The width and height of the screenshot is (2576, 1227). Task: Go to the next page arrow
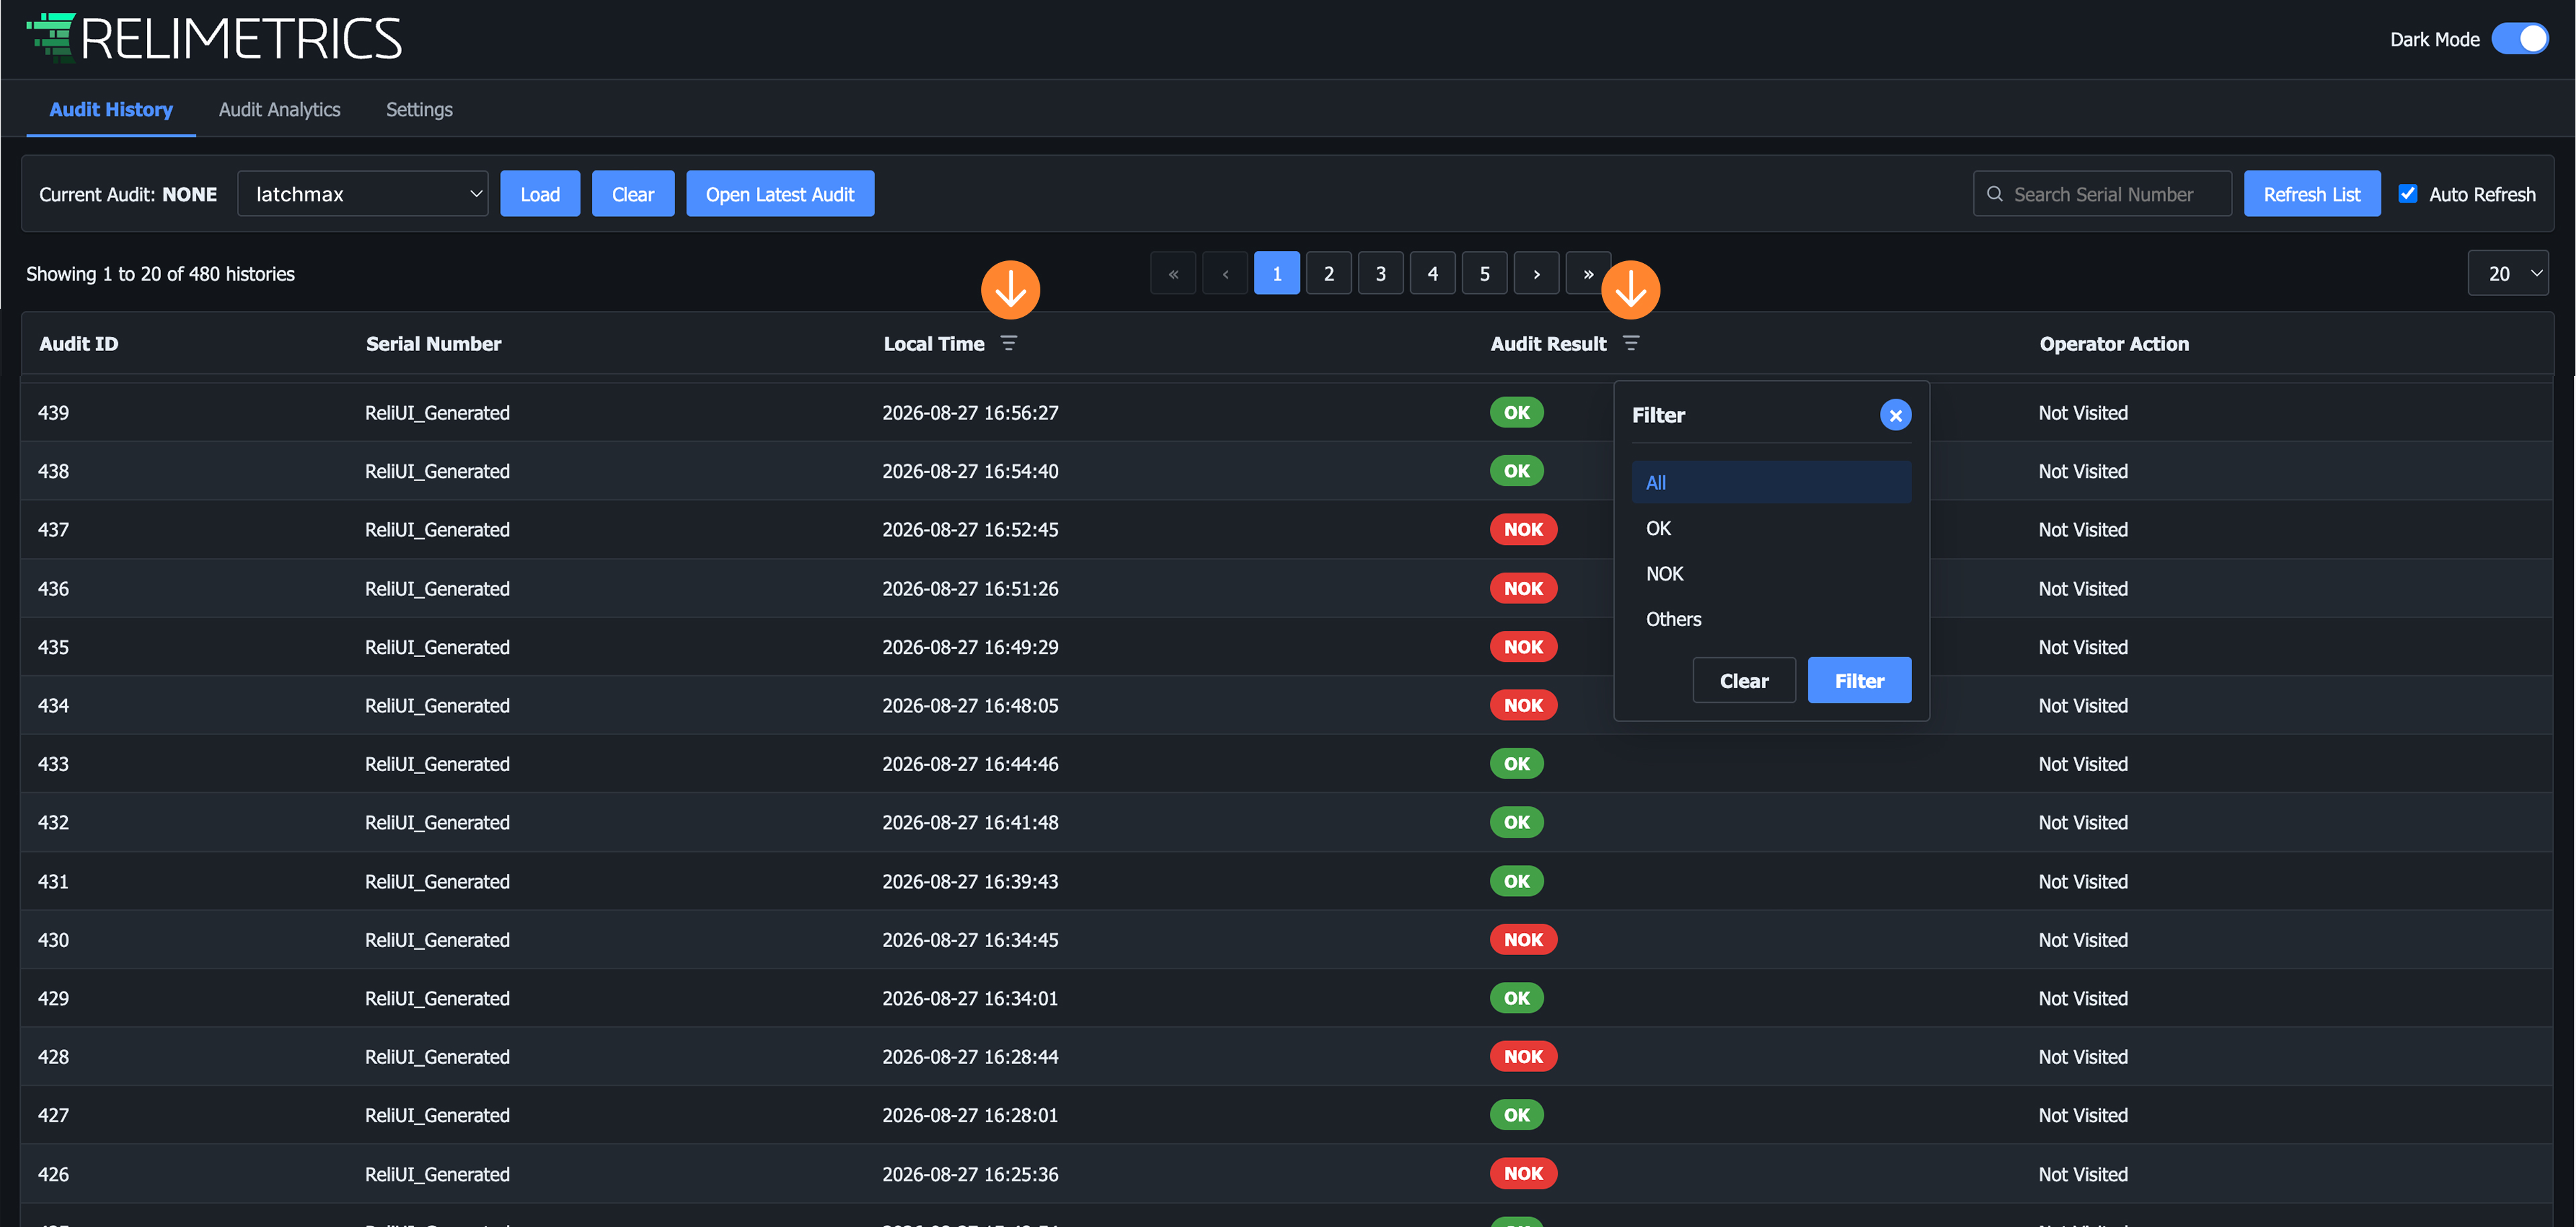click(x=1537, y=273)
